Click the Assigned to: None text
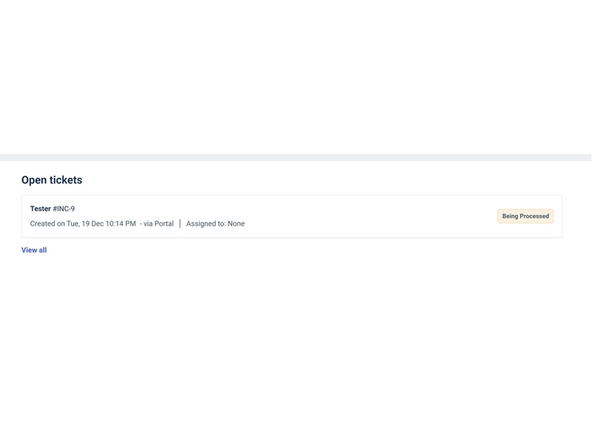 coord(215,224)
